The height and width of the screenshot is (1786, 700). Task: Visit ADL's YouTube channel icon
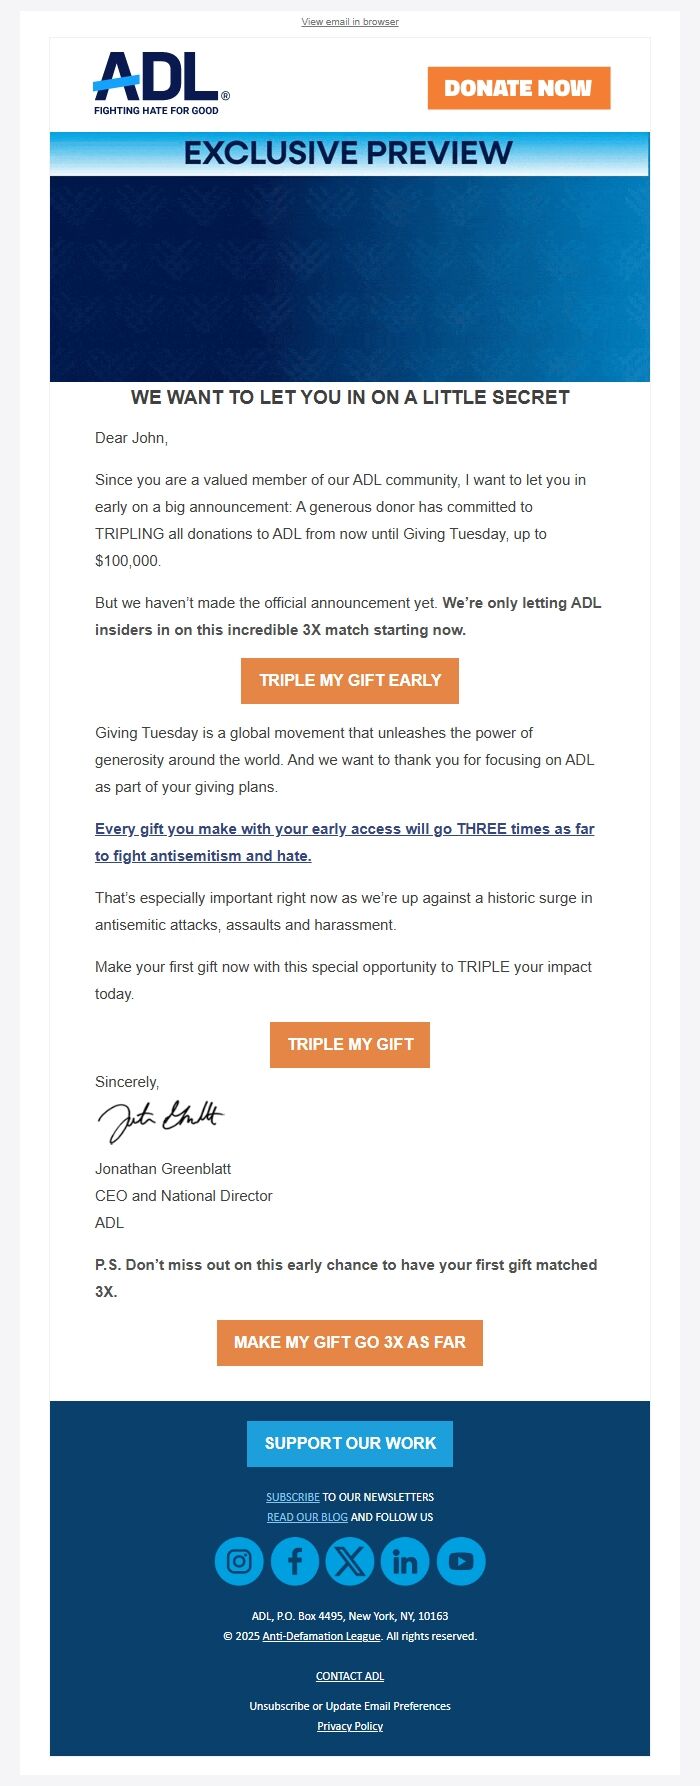(461, 1560)
